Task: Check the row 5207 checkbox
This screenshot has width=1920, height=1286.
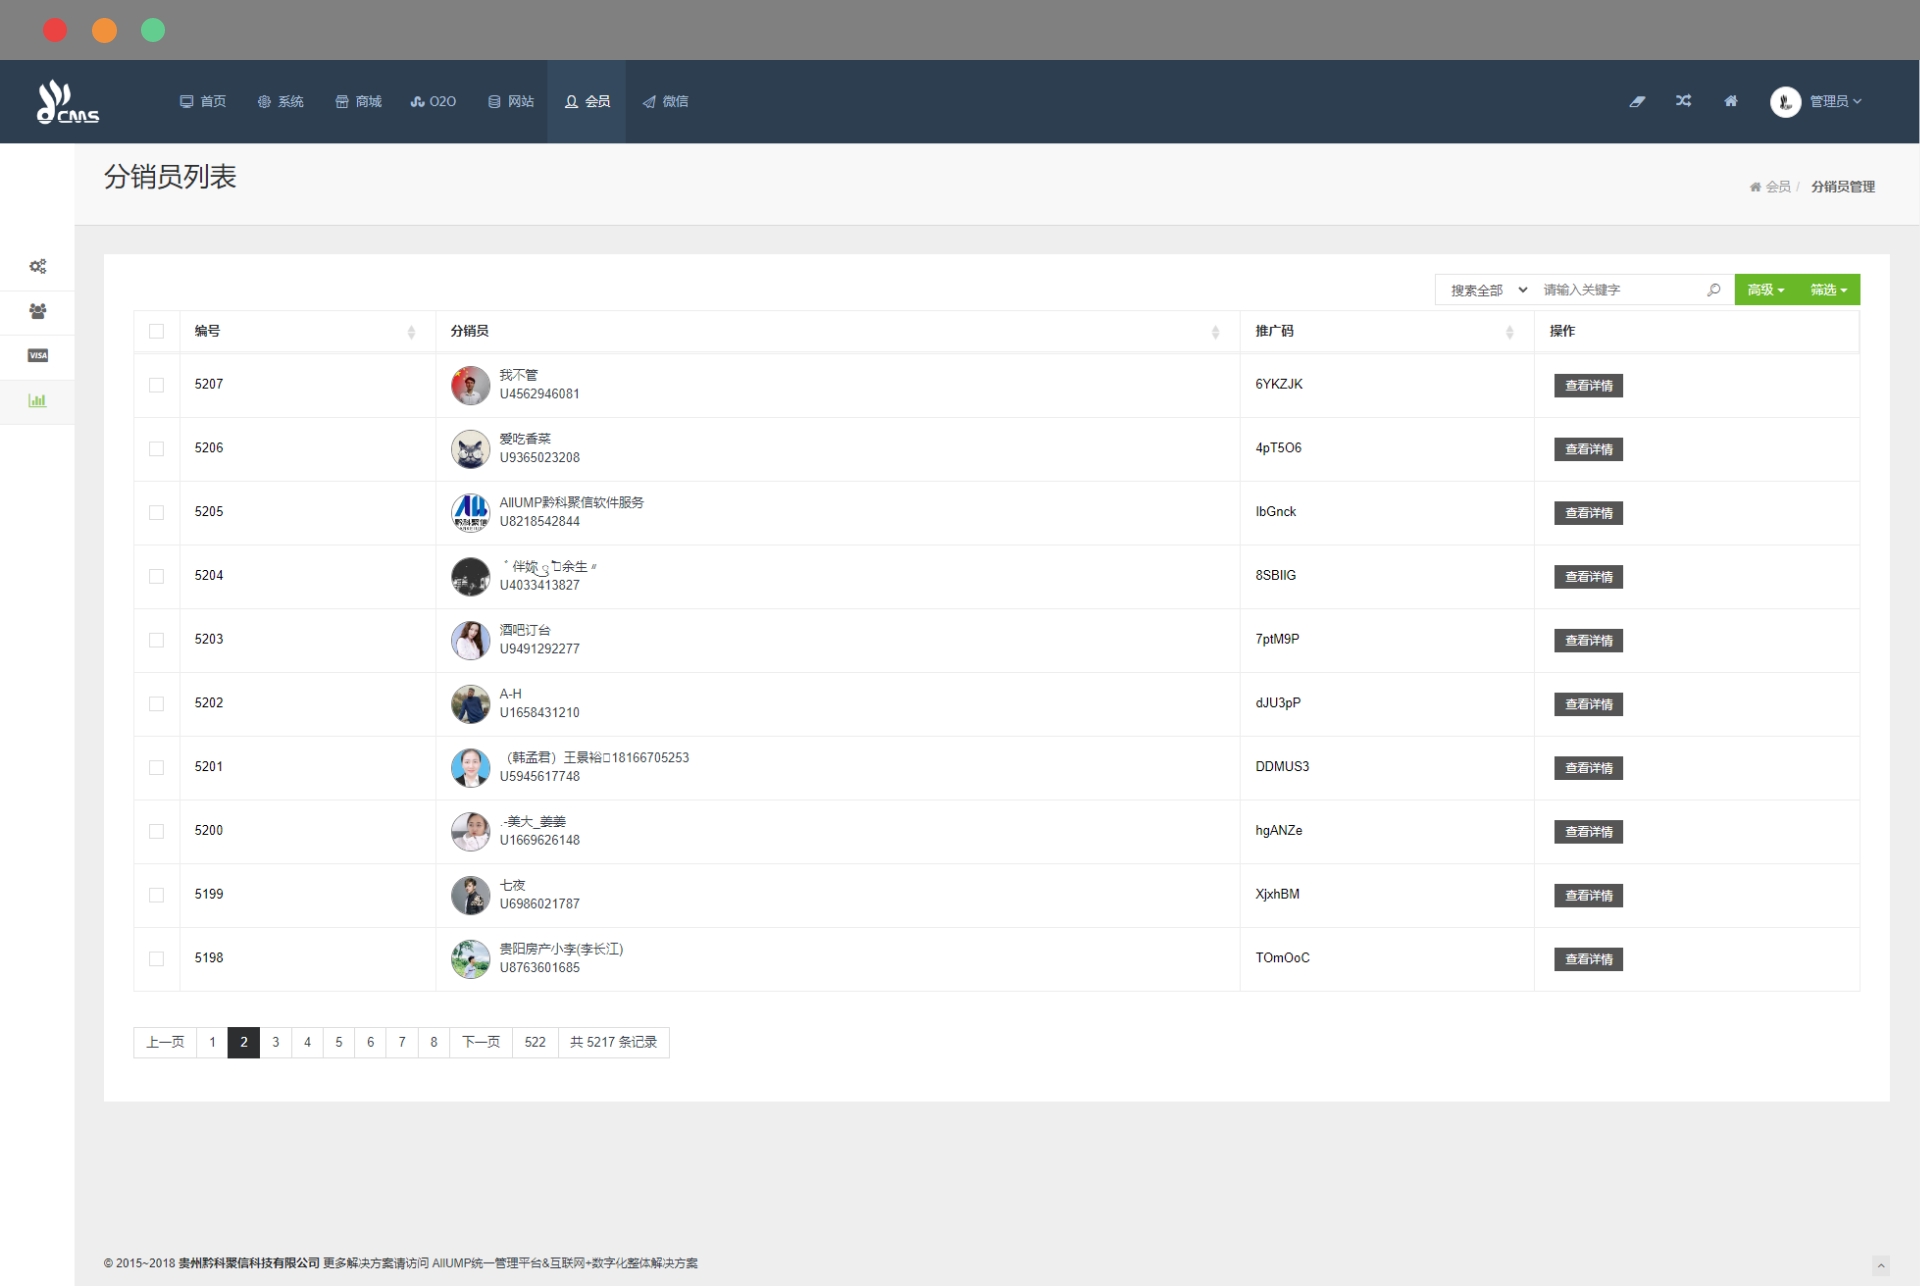Action: click(x=156, y=385)
